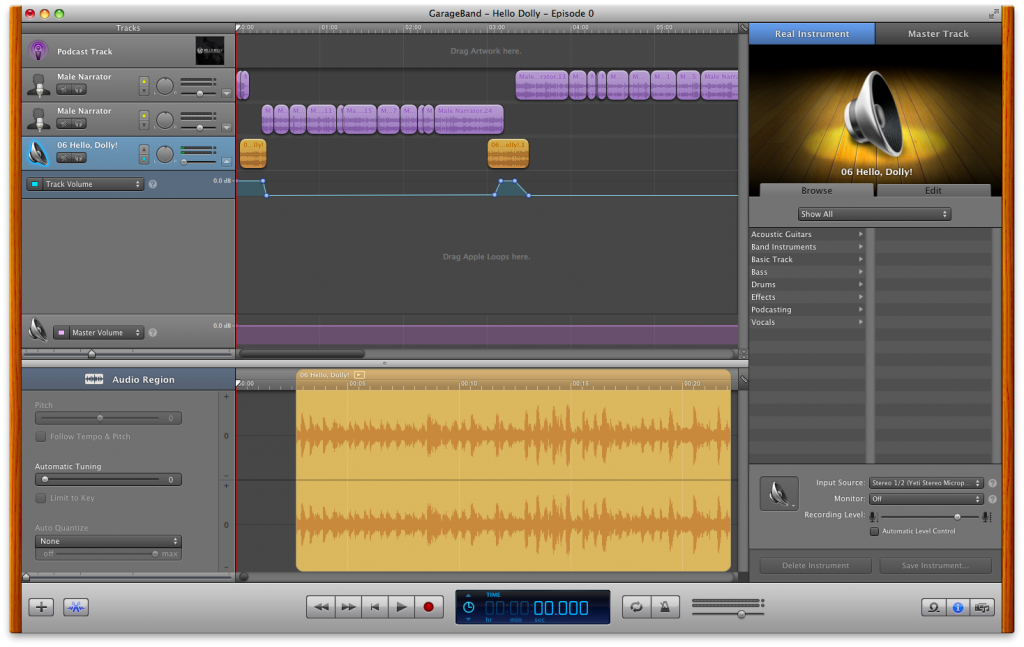Open the Loop Browser with the loop icon
This screenshot has width=1024, height=647.
pos(934,608)
